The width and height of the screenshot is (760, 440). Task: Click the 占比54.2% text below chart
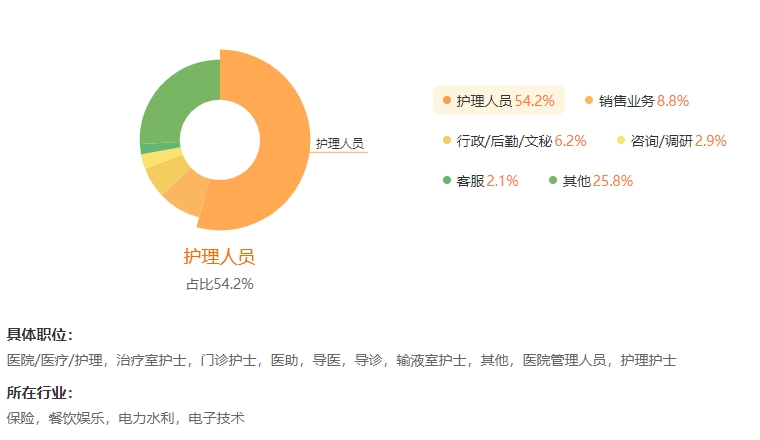[220, 284]
